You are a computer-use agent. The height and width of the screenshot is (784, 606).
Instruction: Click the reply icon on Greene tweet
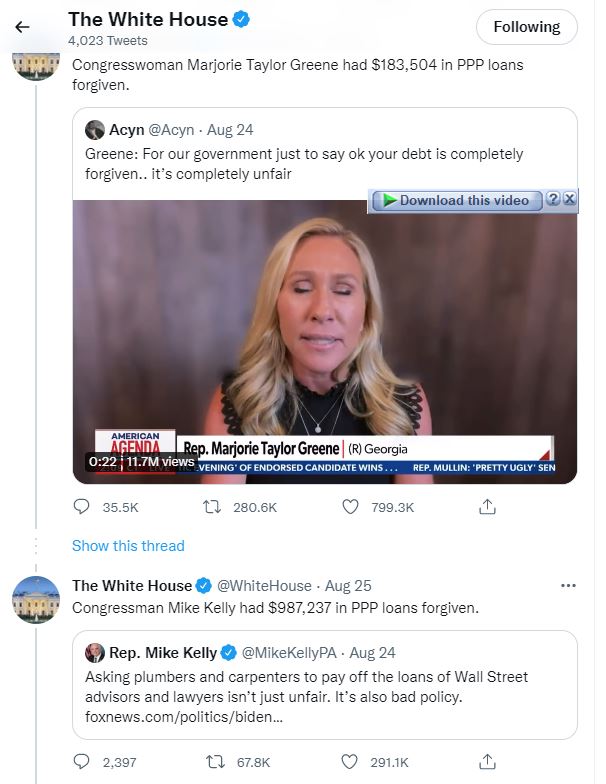click(x=82, y=507)
